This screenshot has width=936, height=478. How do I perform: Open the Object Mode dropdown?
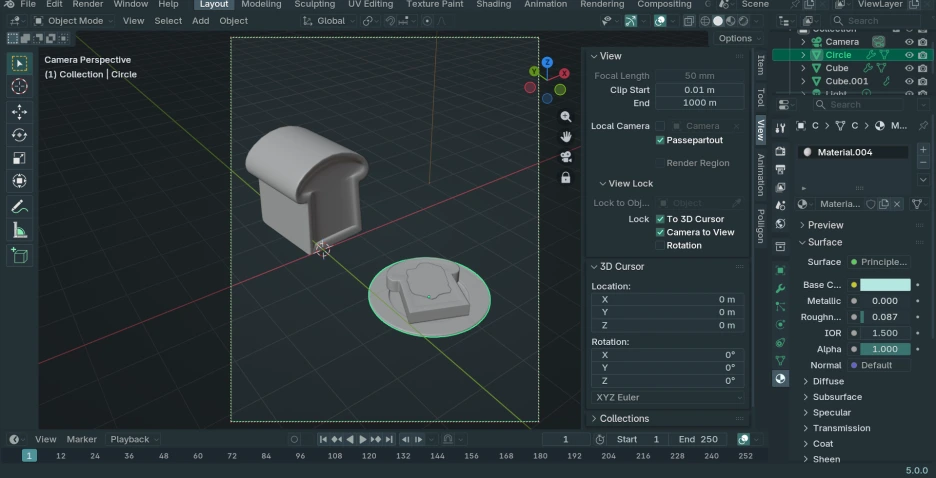point(75,21)
